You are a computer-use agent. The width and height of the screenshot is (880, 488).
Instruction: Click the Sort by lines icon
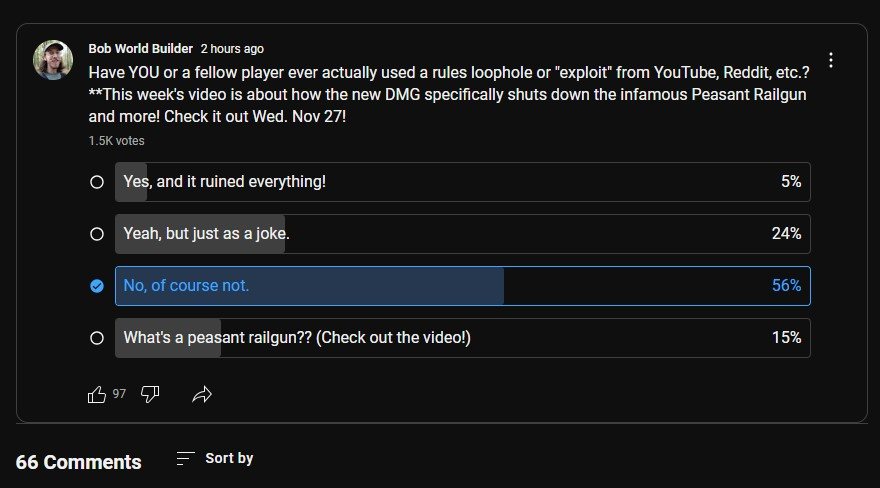pyautogui.click(x=185, y=458)
